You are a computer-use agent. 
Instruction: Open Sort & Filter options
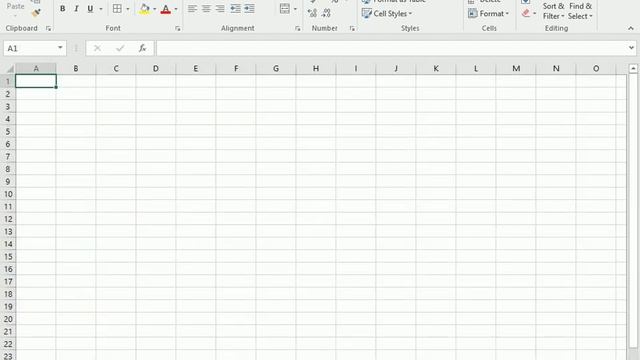(x=553, y=11)
